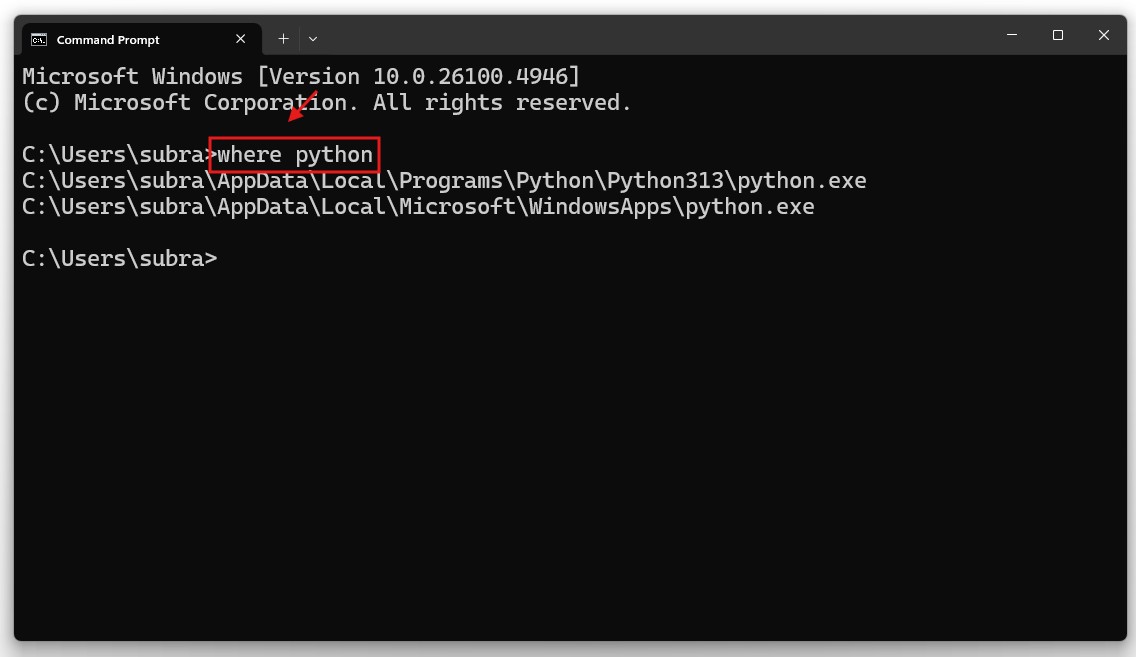Click the Microsoft Windows version line
Viewport: 1136px width, 657px height.
pyautogui.click(x=300, y=77)
